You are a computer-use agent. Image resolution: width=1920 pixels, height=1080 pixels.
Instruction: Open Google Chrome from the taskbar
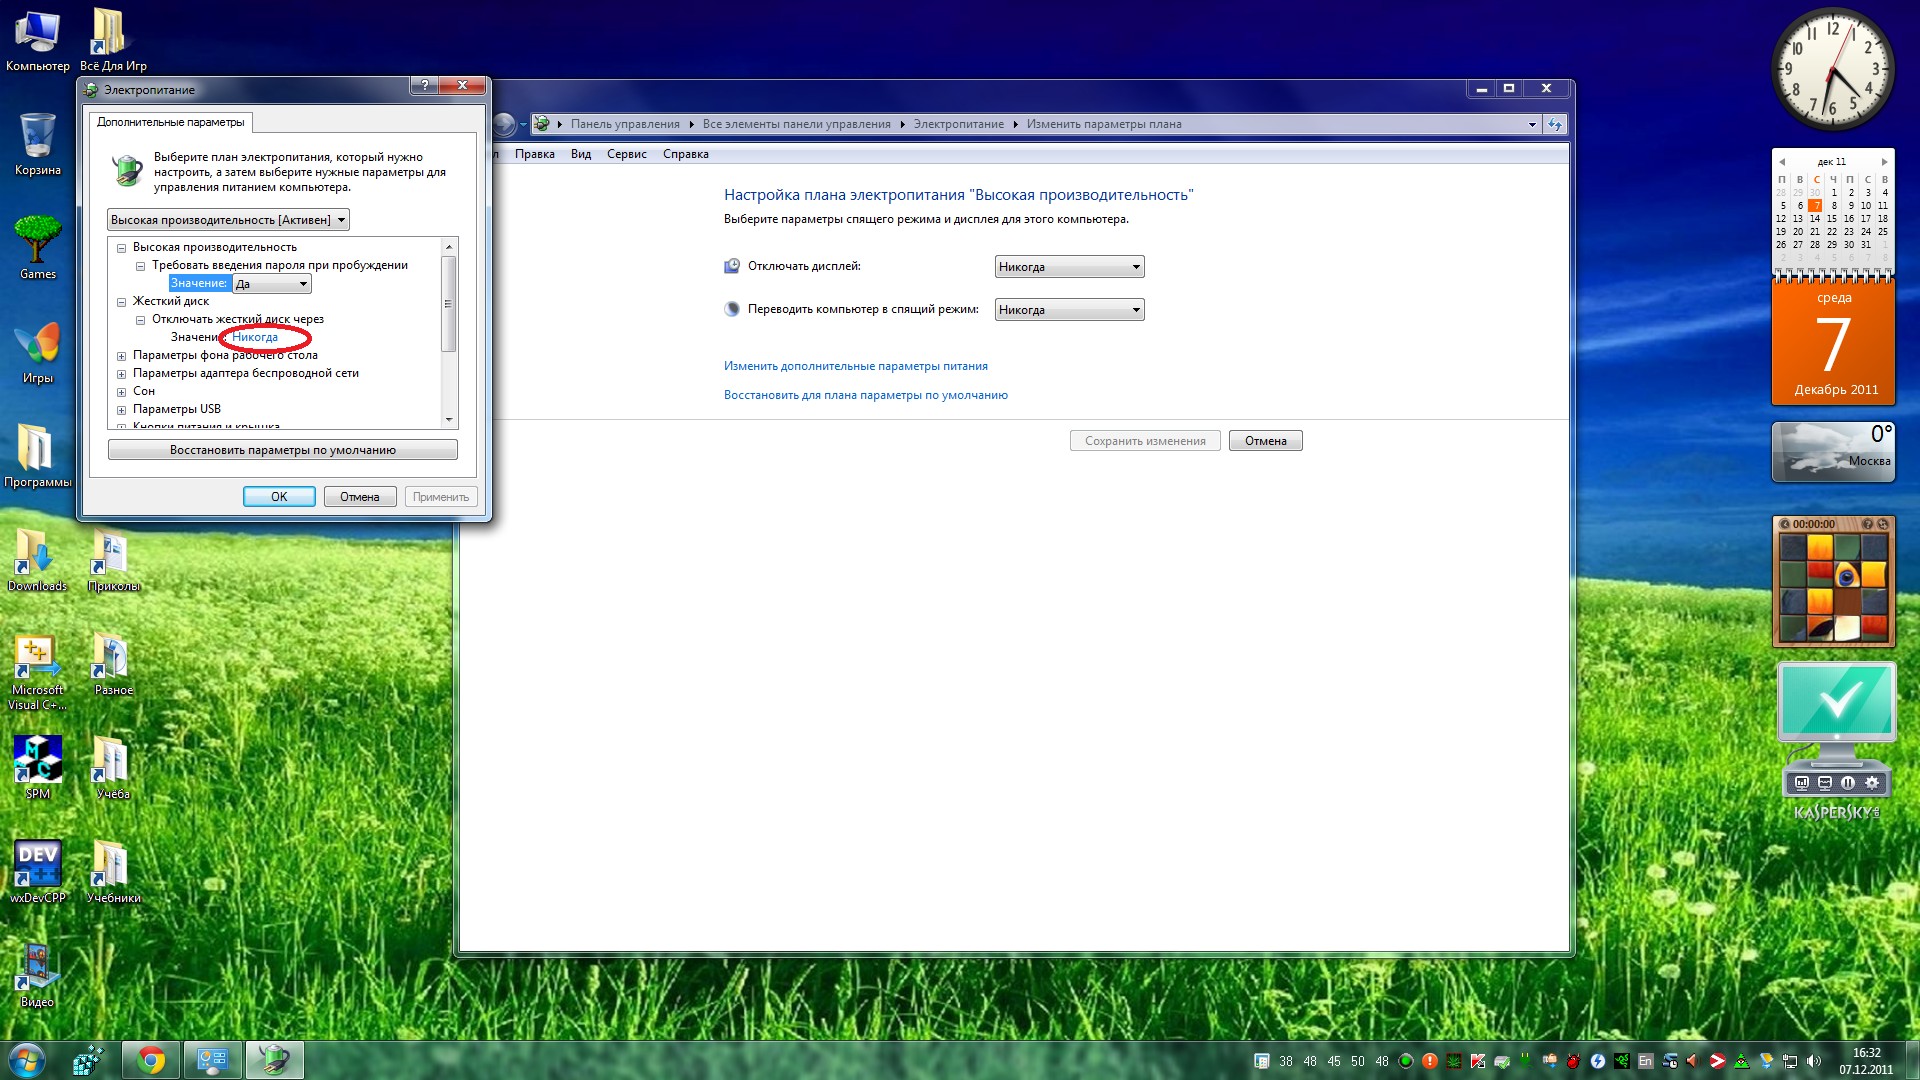pos(151,1060)
